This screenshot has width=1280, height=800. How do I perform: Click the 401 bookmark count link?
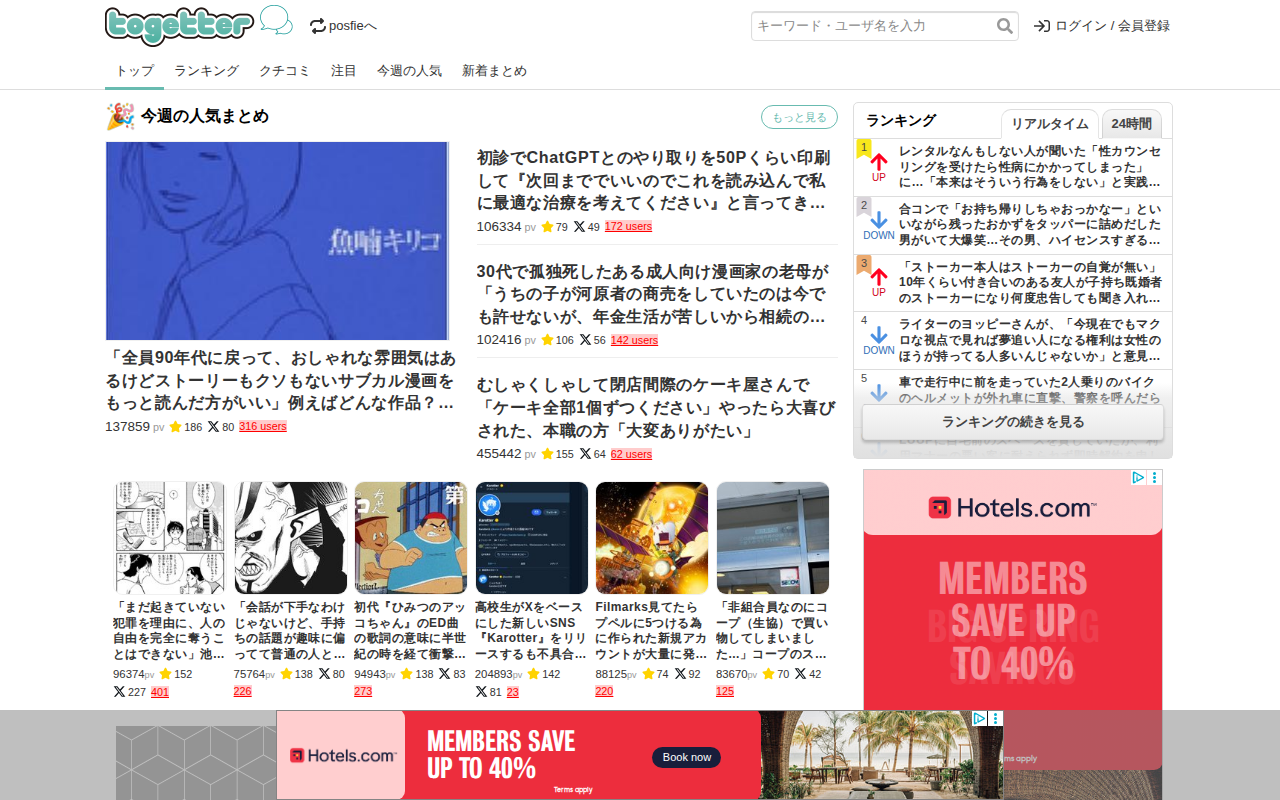160,691
